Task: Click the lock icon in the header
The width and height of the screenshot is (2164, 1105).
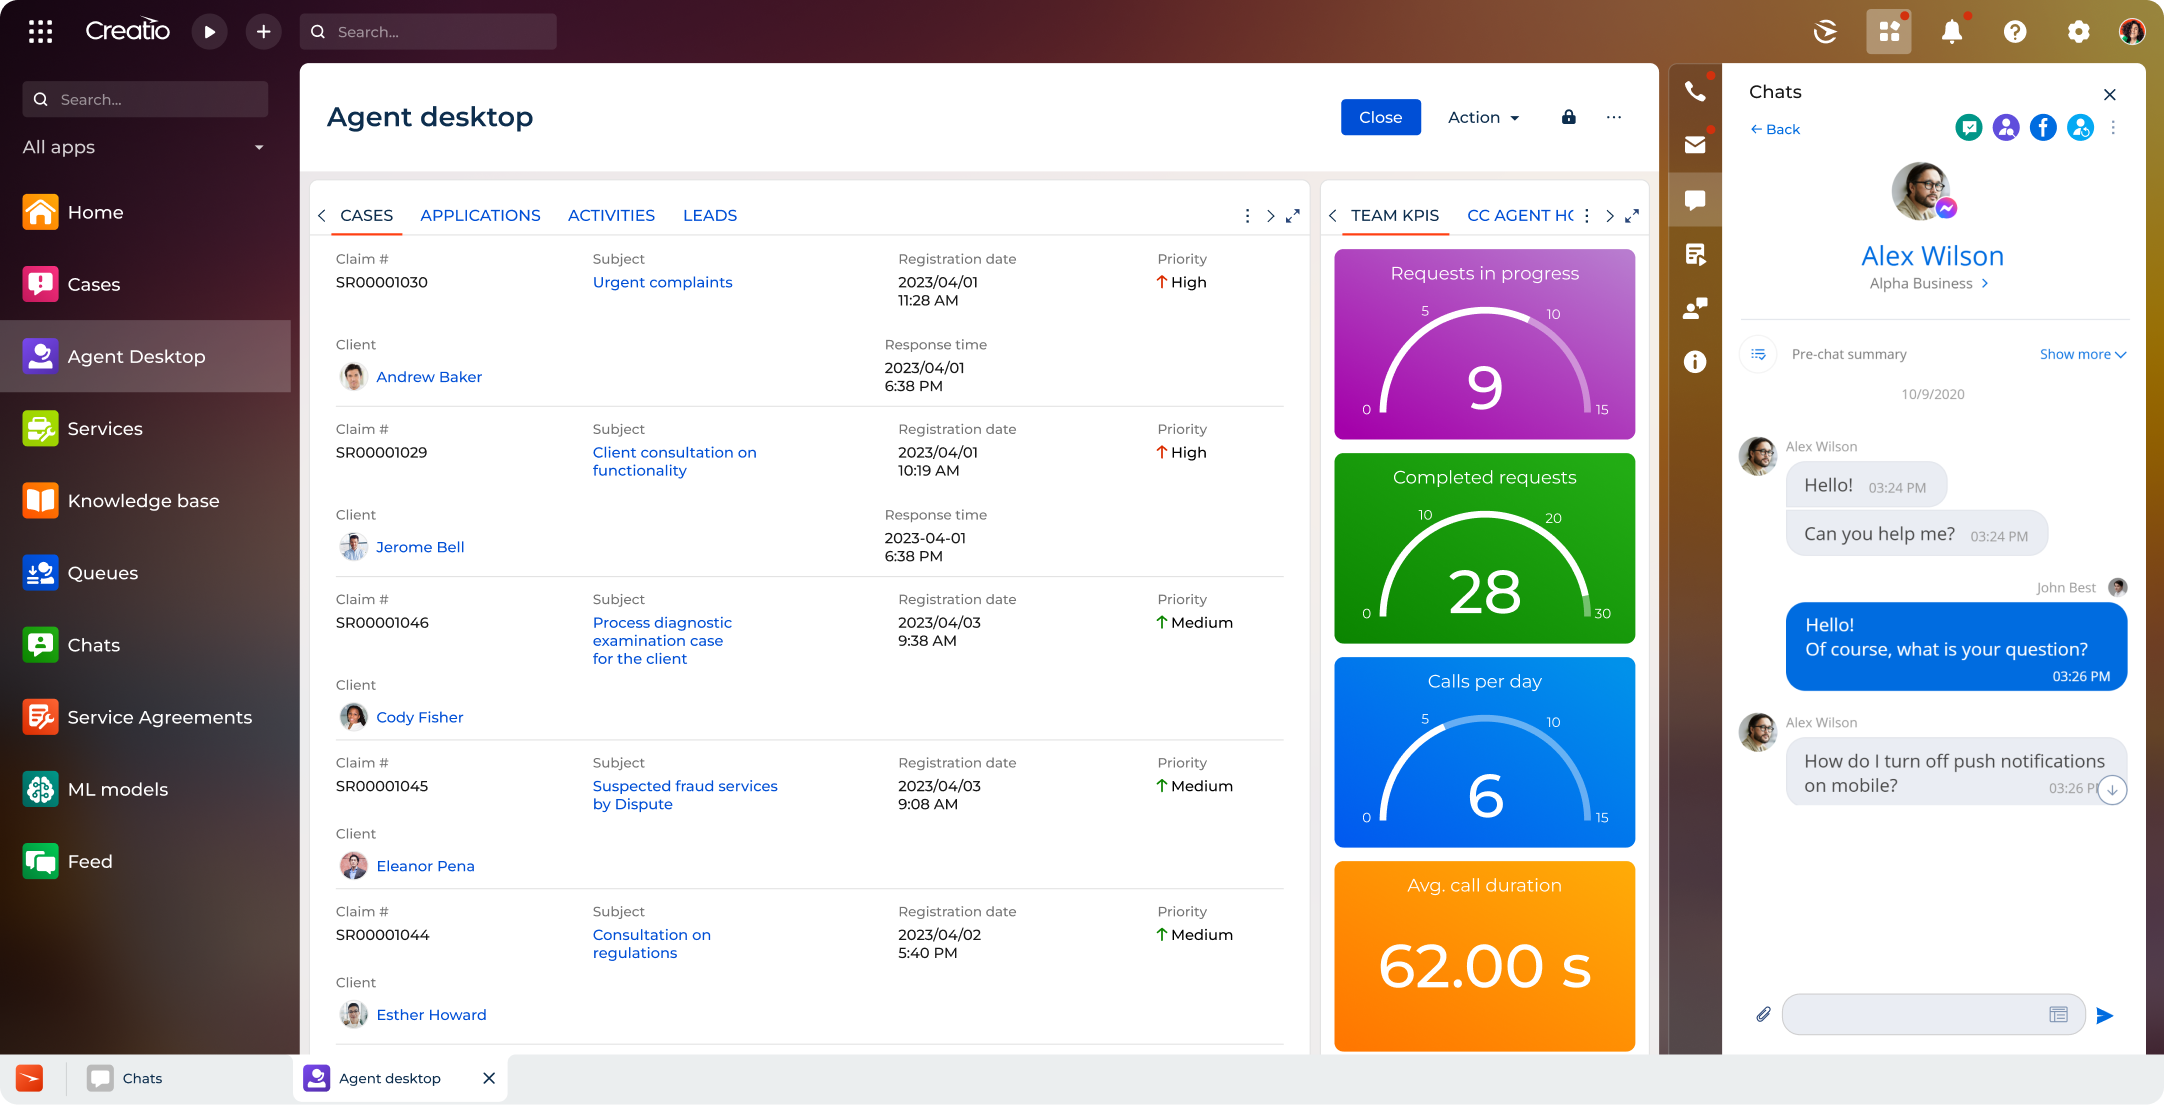Action: coord(1568,117)
